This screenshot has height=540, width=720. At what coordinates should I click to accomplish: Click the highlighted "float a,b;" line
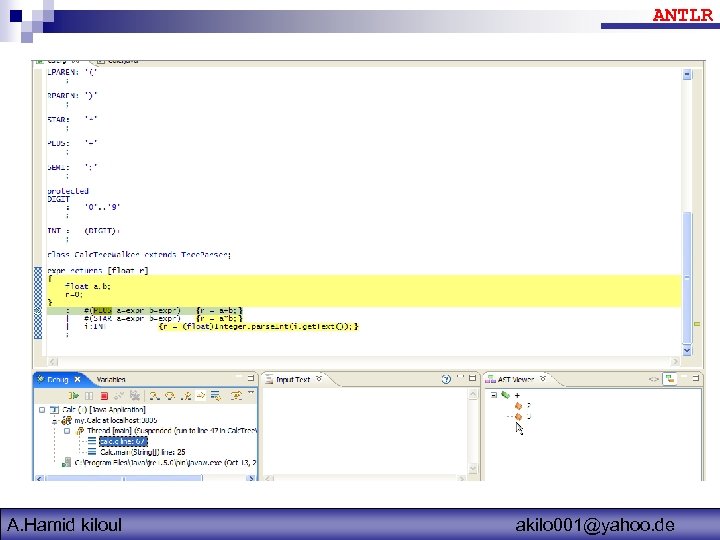click(x=88, y=287)
